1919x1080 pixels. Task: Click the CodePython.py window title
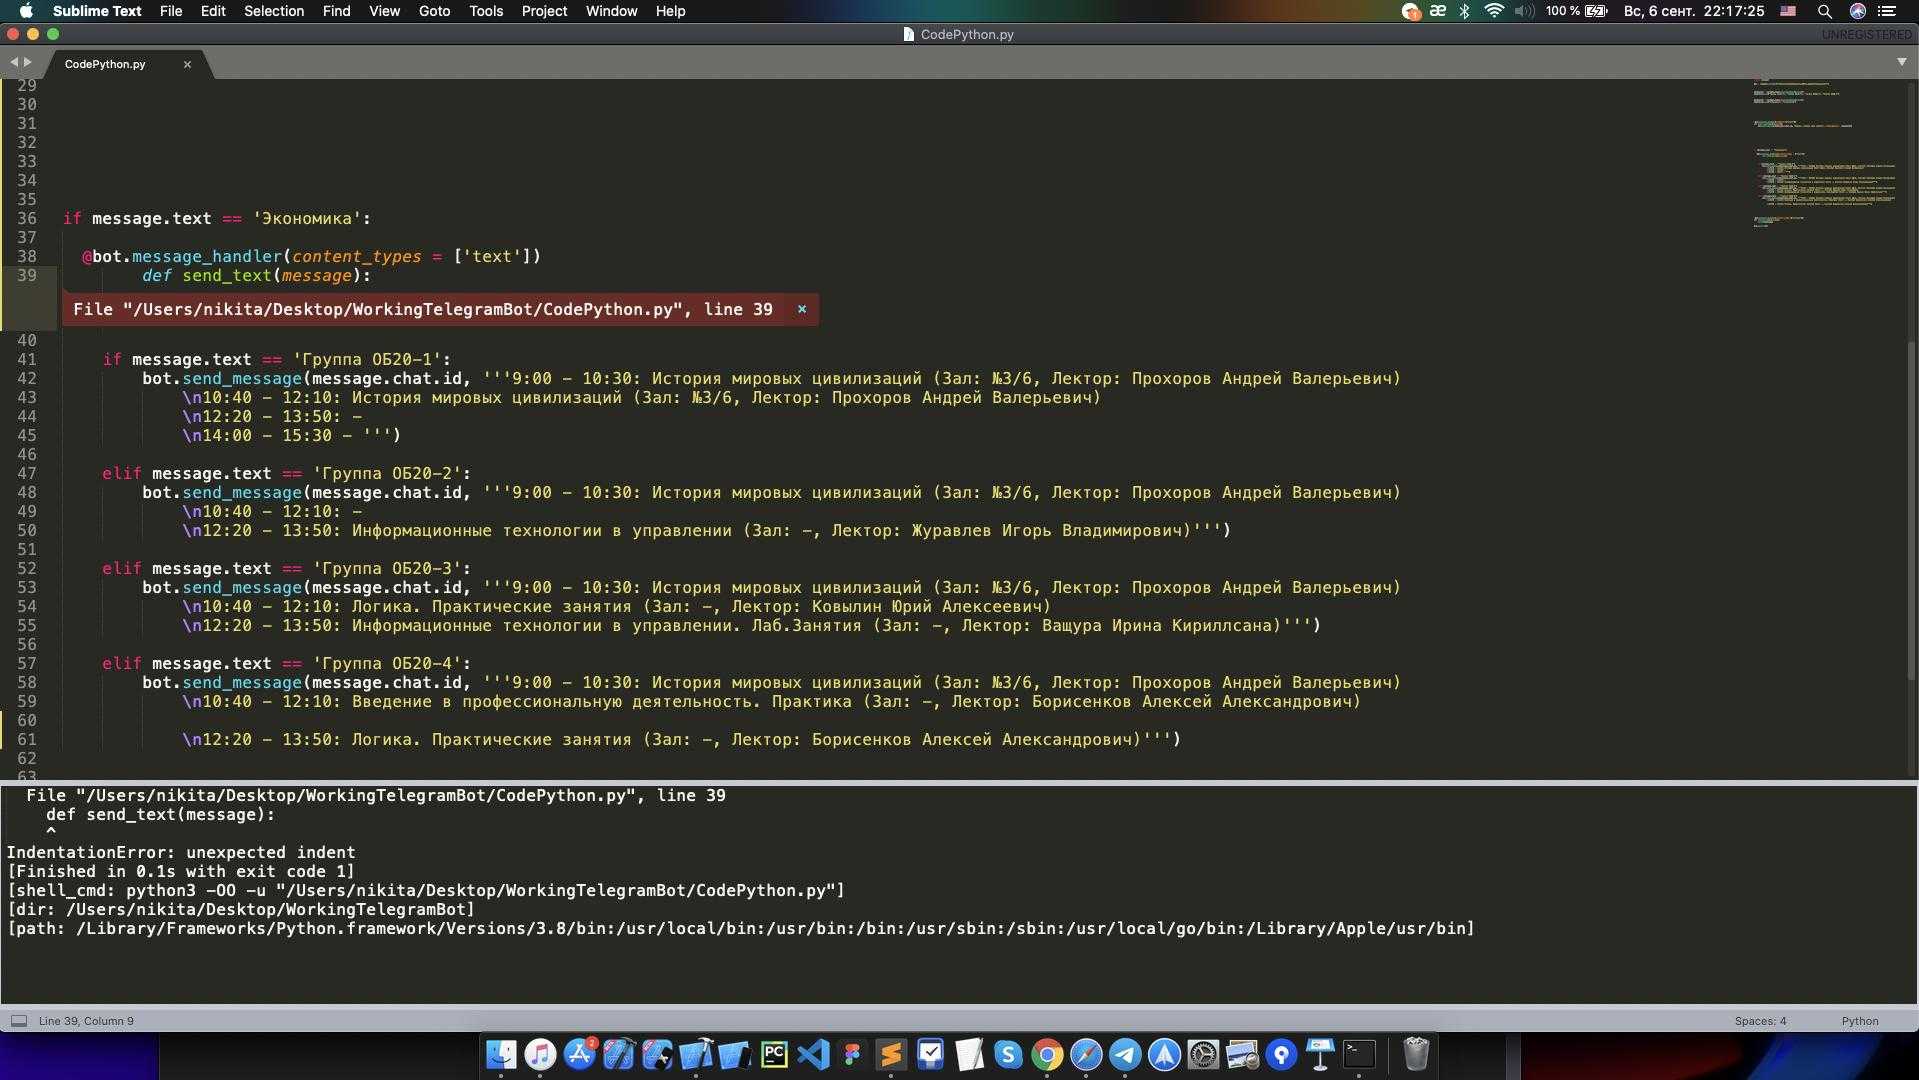pos(958,34)
